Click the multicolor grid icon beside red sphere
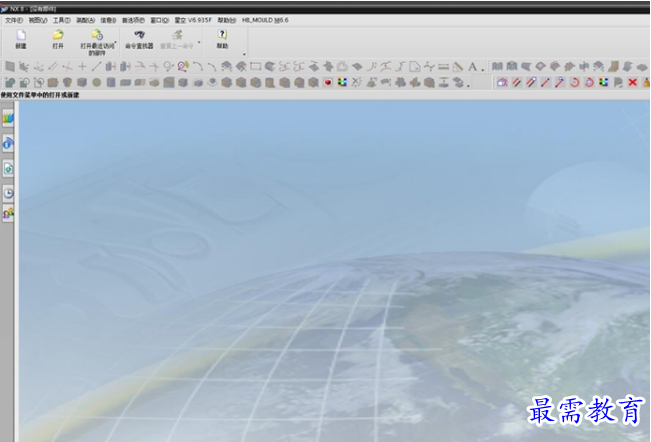The height and width of the screenshot is (442, 651). point(342,83)
